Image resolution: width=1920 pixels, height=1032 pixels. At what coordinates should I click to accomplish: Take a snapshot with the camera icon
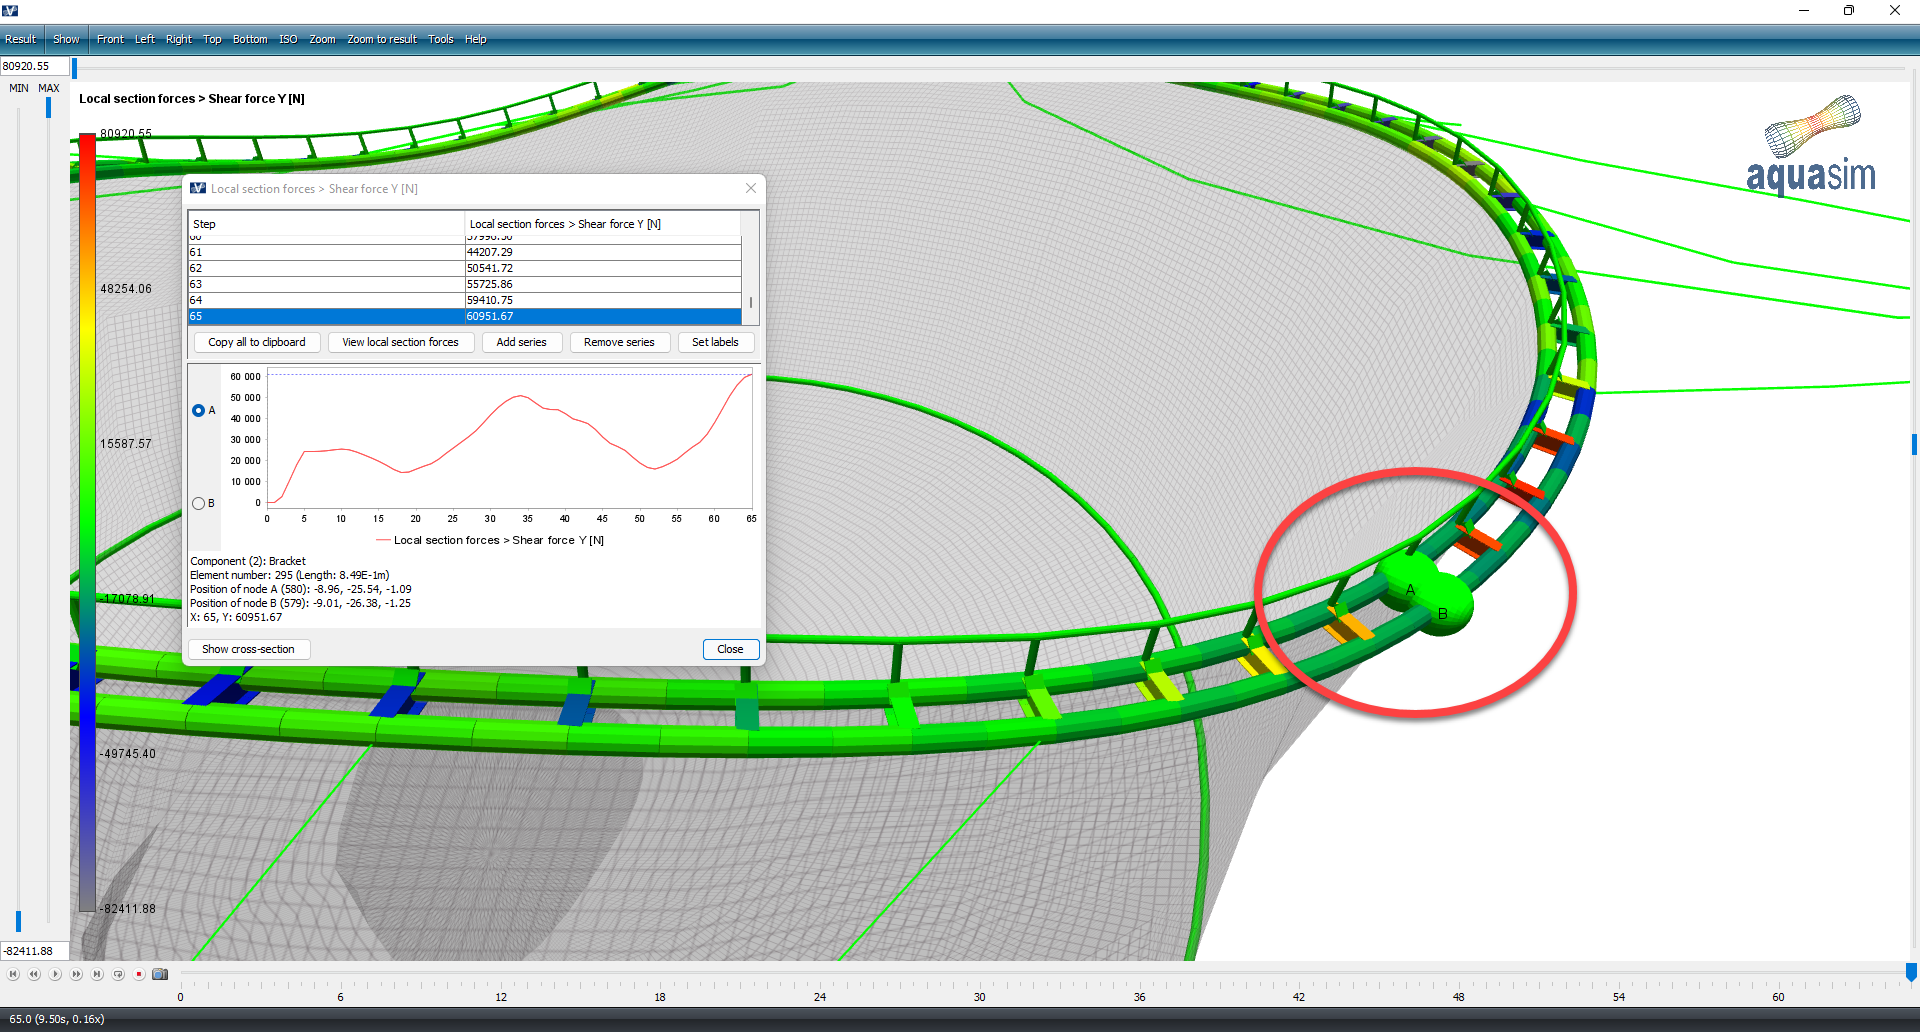[160, 974]
